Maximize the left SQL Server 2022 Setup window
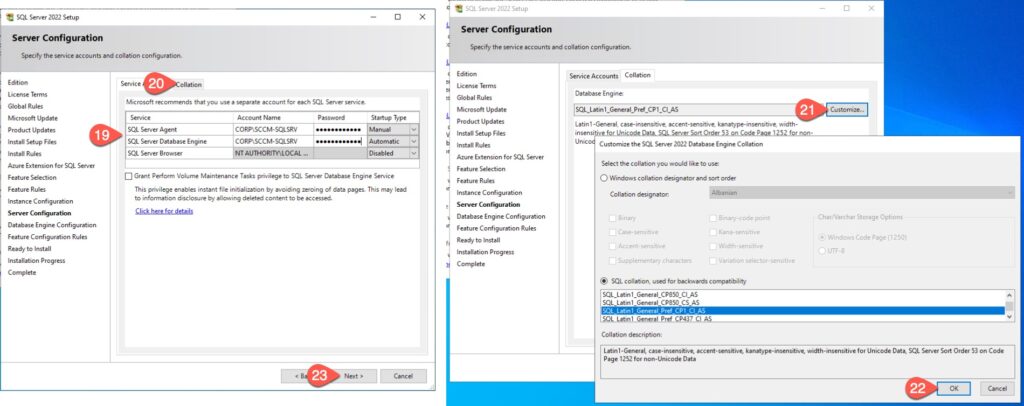This screenshot has width=1024, height=406. [397, 17]
